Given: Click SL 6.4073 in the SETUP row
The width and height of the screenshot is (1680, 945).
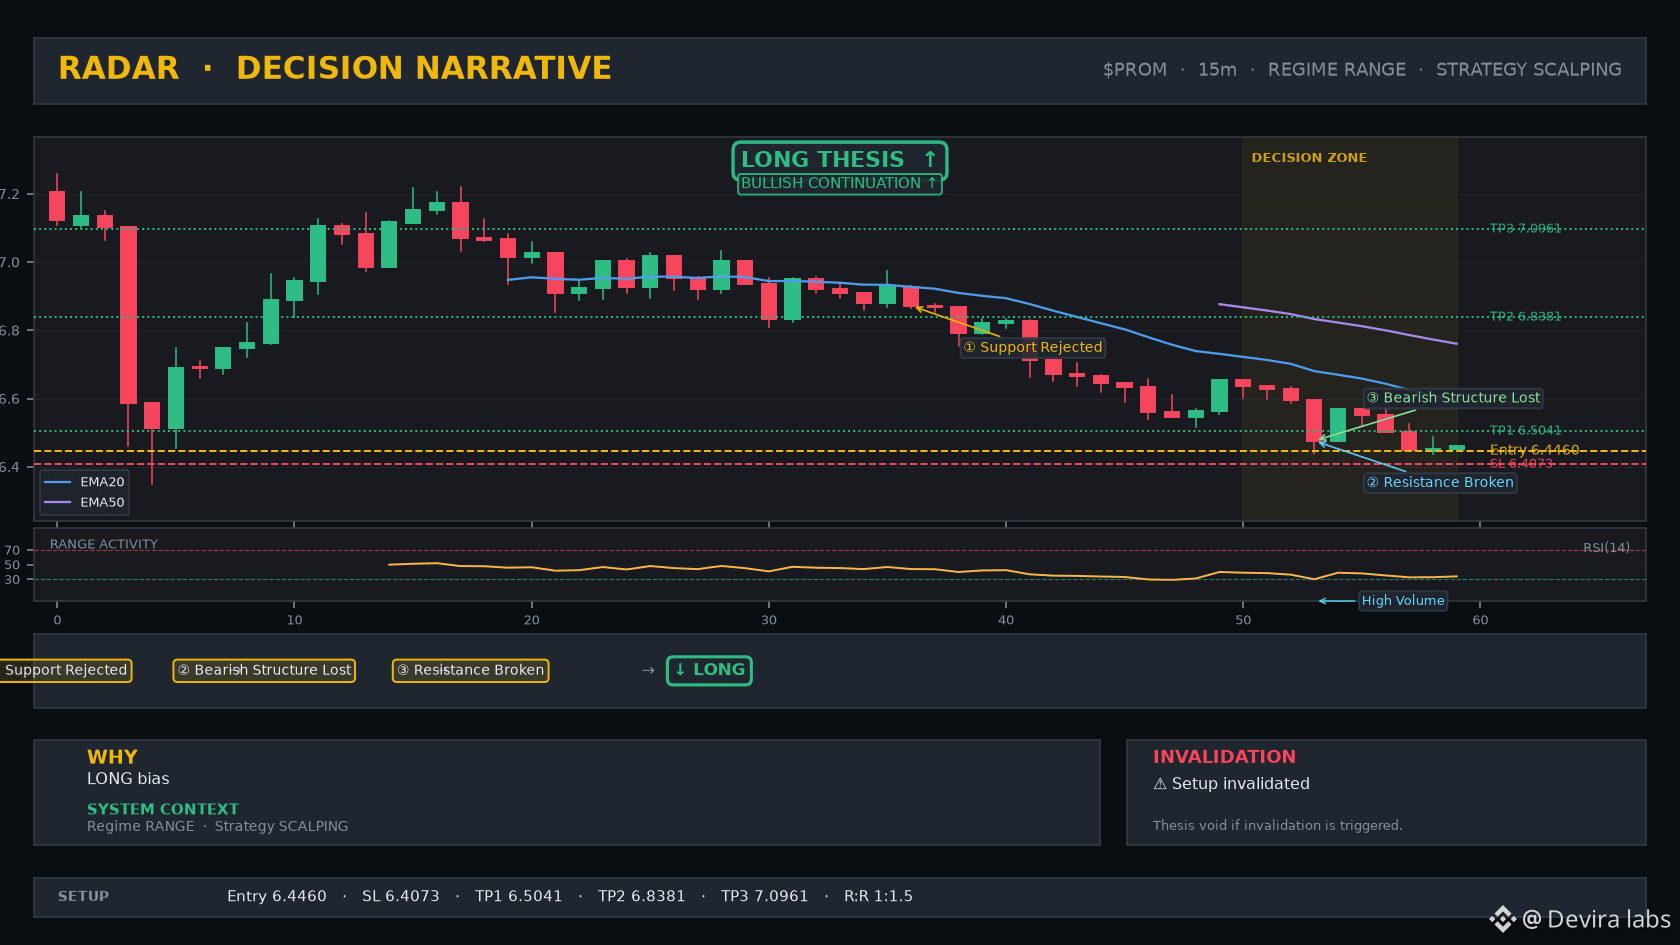Looking at the screenshot, I should tap(400, 897).
